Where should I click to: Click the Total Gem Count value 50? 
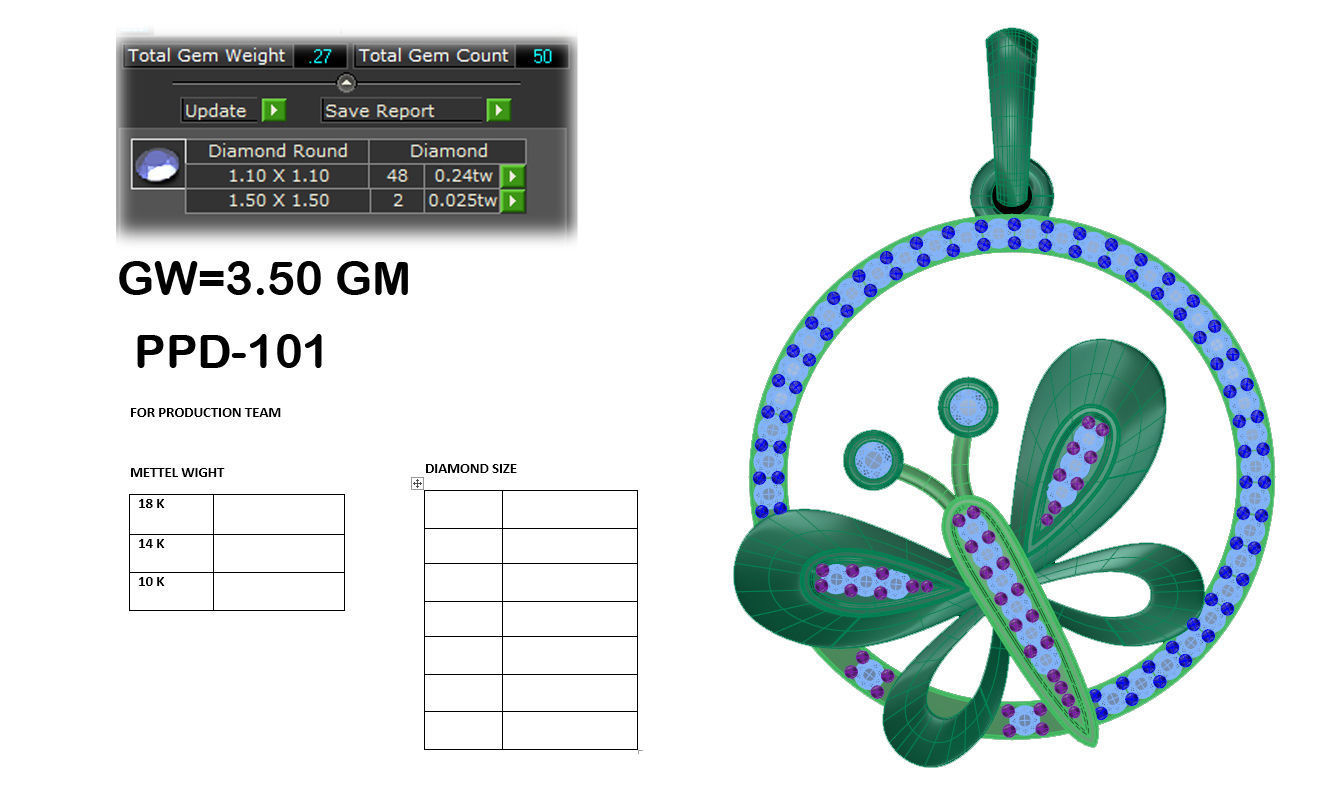542,56
